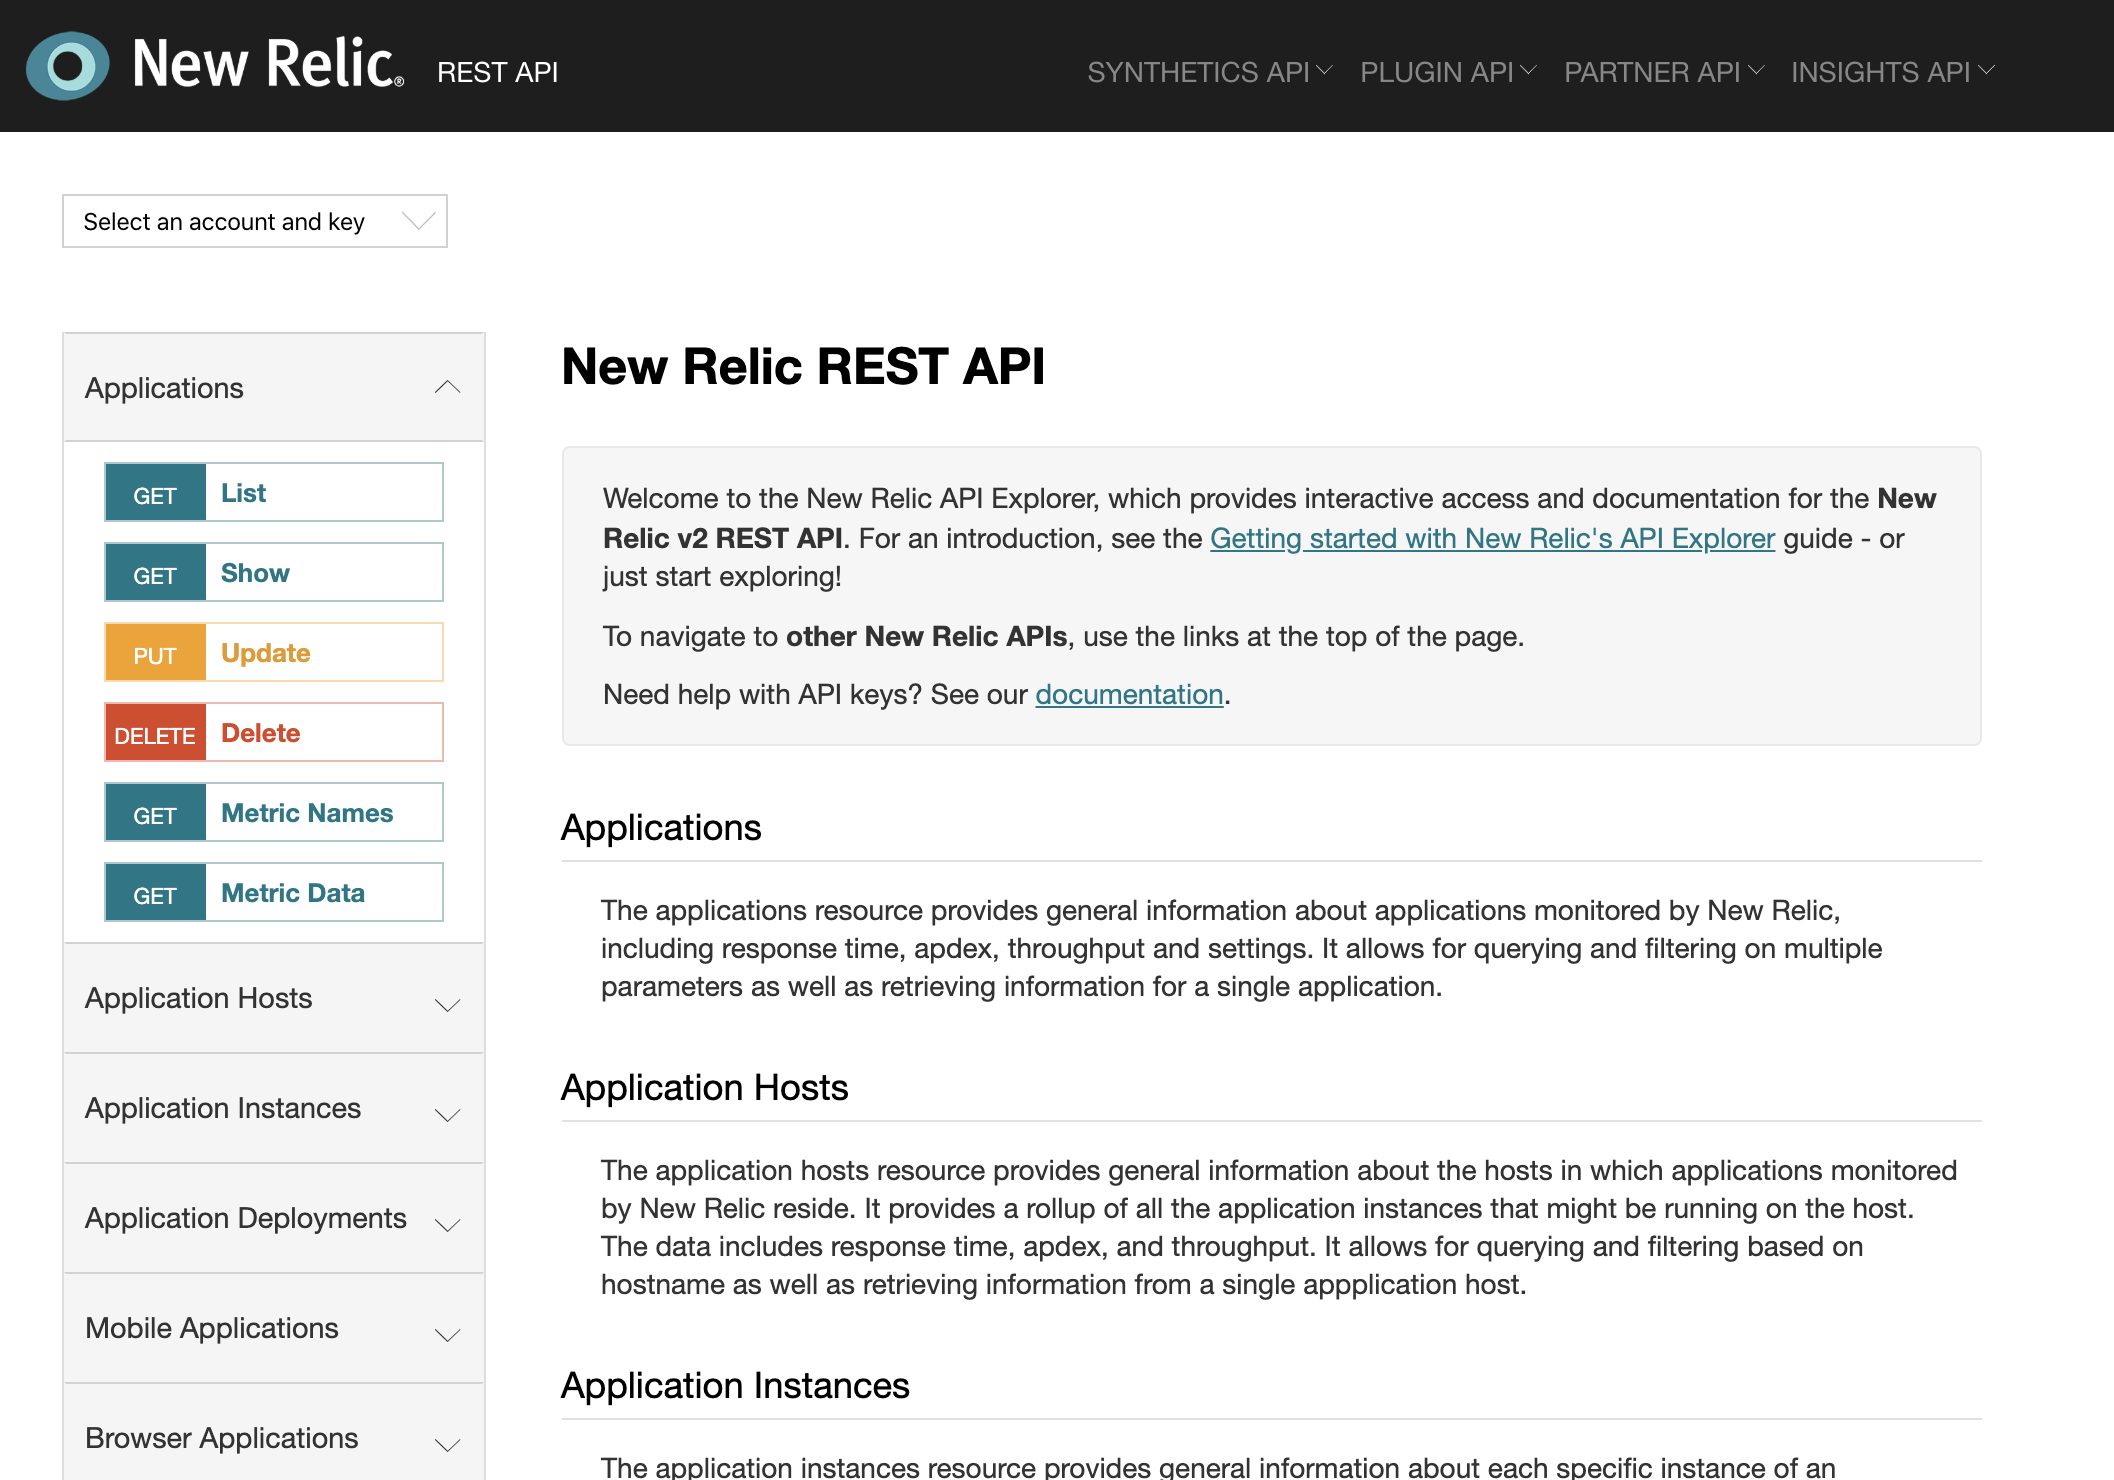Open the Getting started with API Explorer link
This screenshot has height=1480, width=2114.
point(1491,539)
